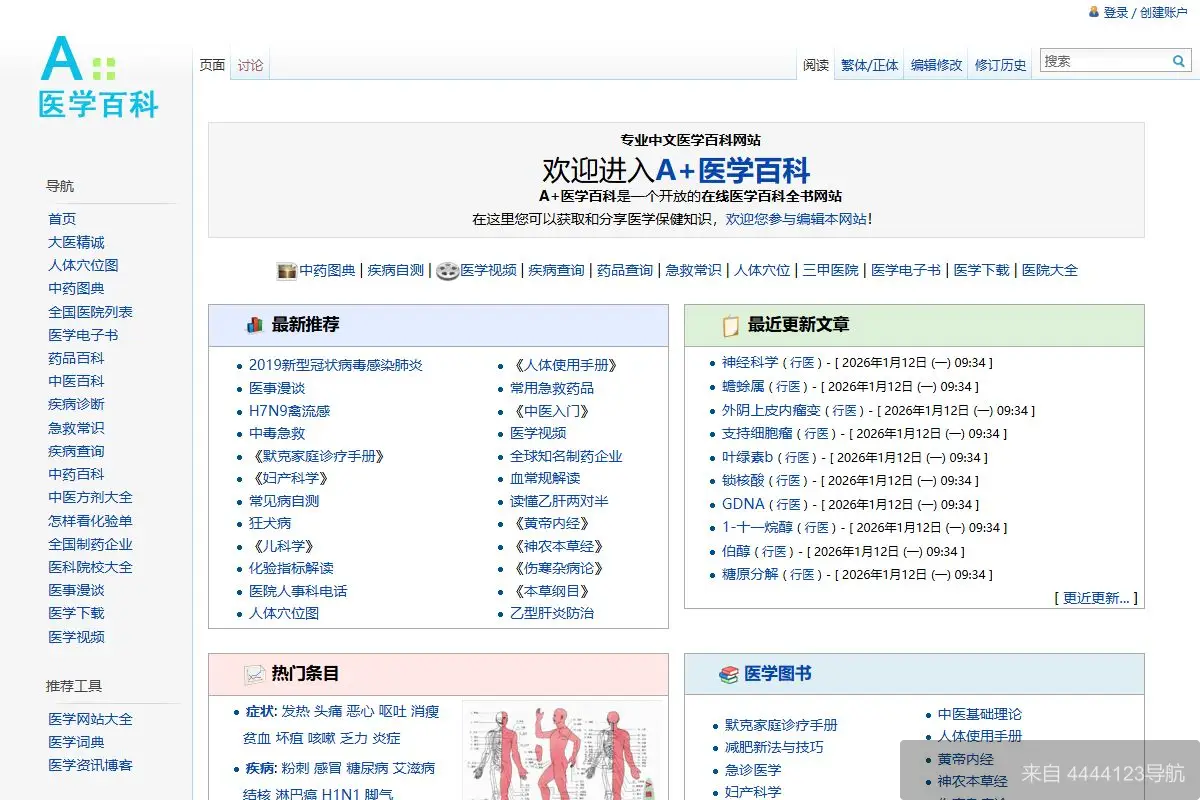Click the document icon beside 热门条目
Viewport: 1200px width, 800px height.
255,674
